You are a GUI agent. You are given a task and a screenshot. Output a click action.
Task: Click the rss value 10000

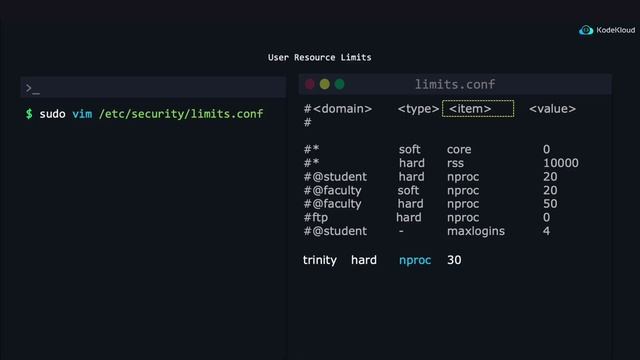[x=561, y=163]
